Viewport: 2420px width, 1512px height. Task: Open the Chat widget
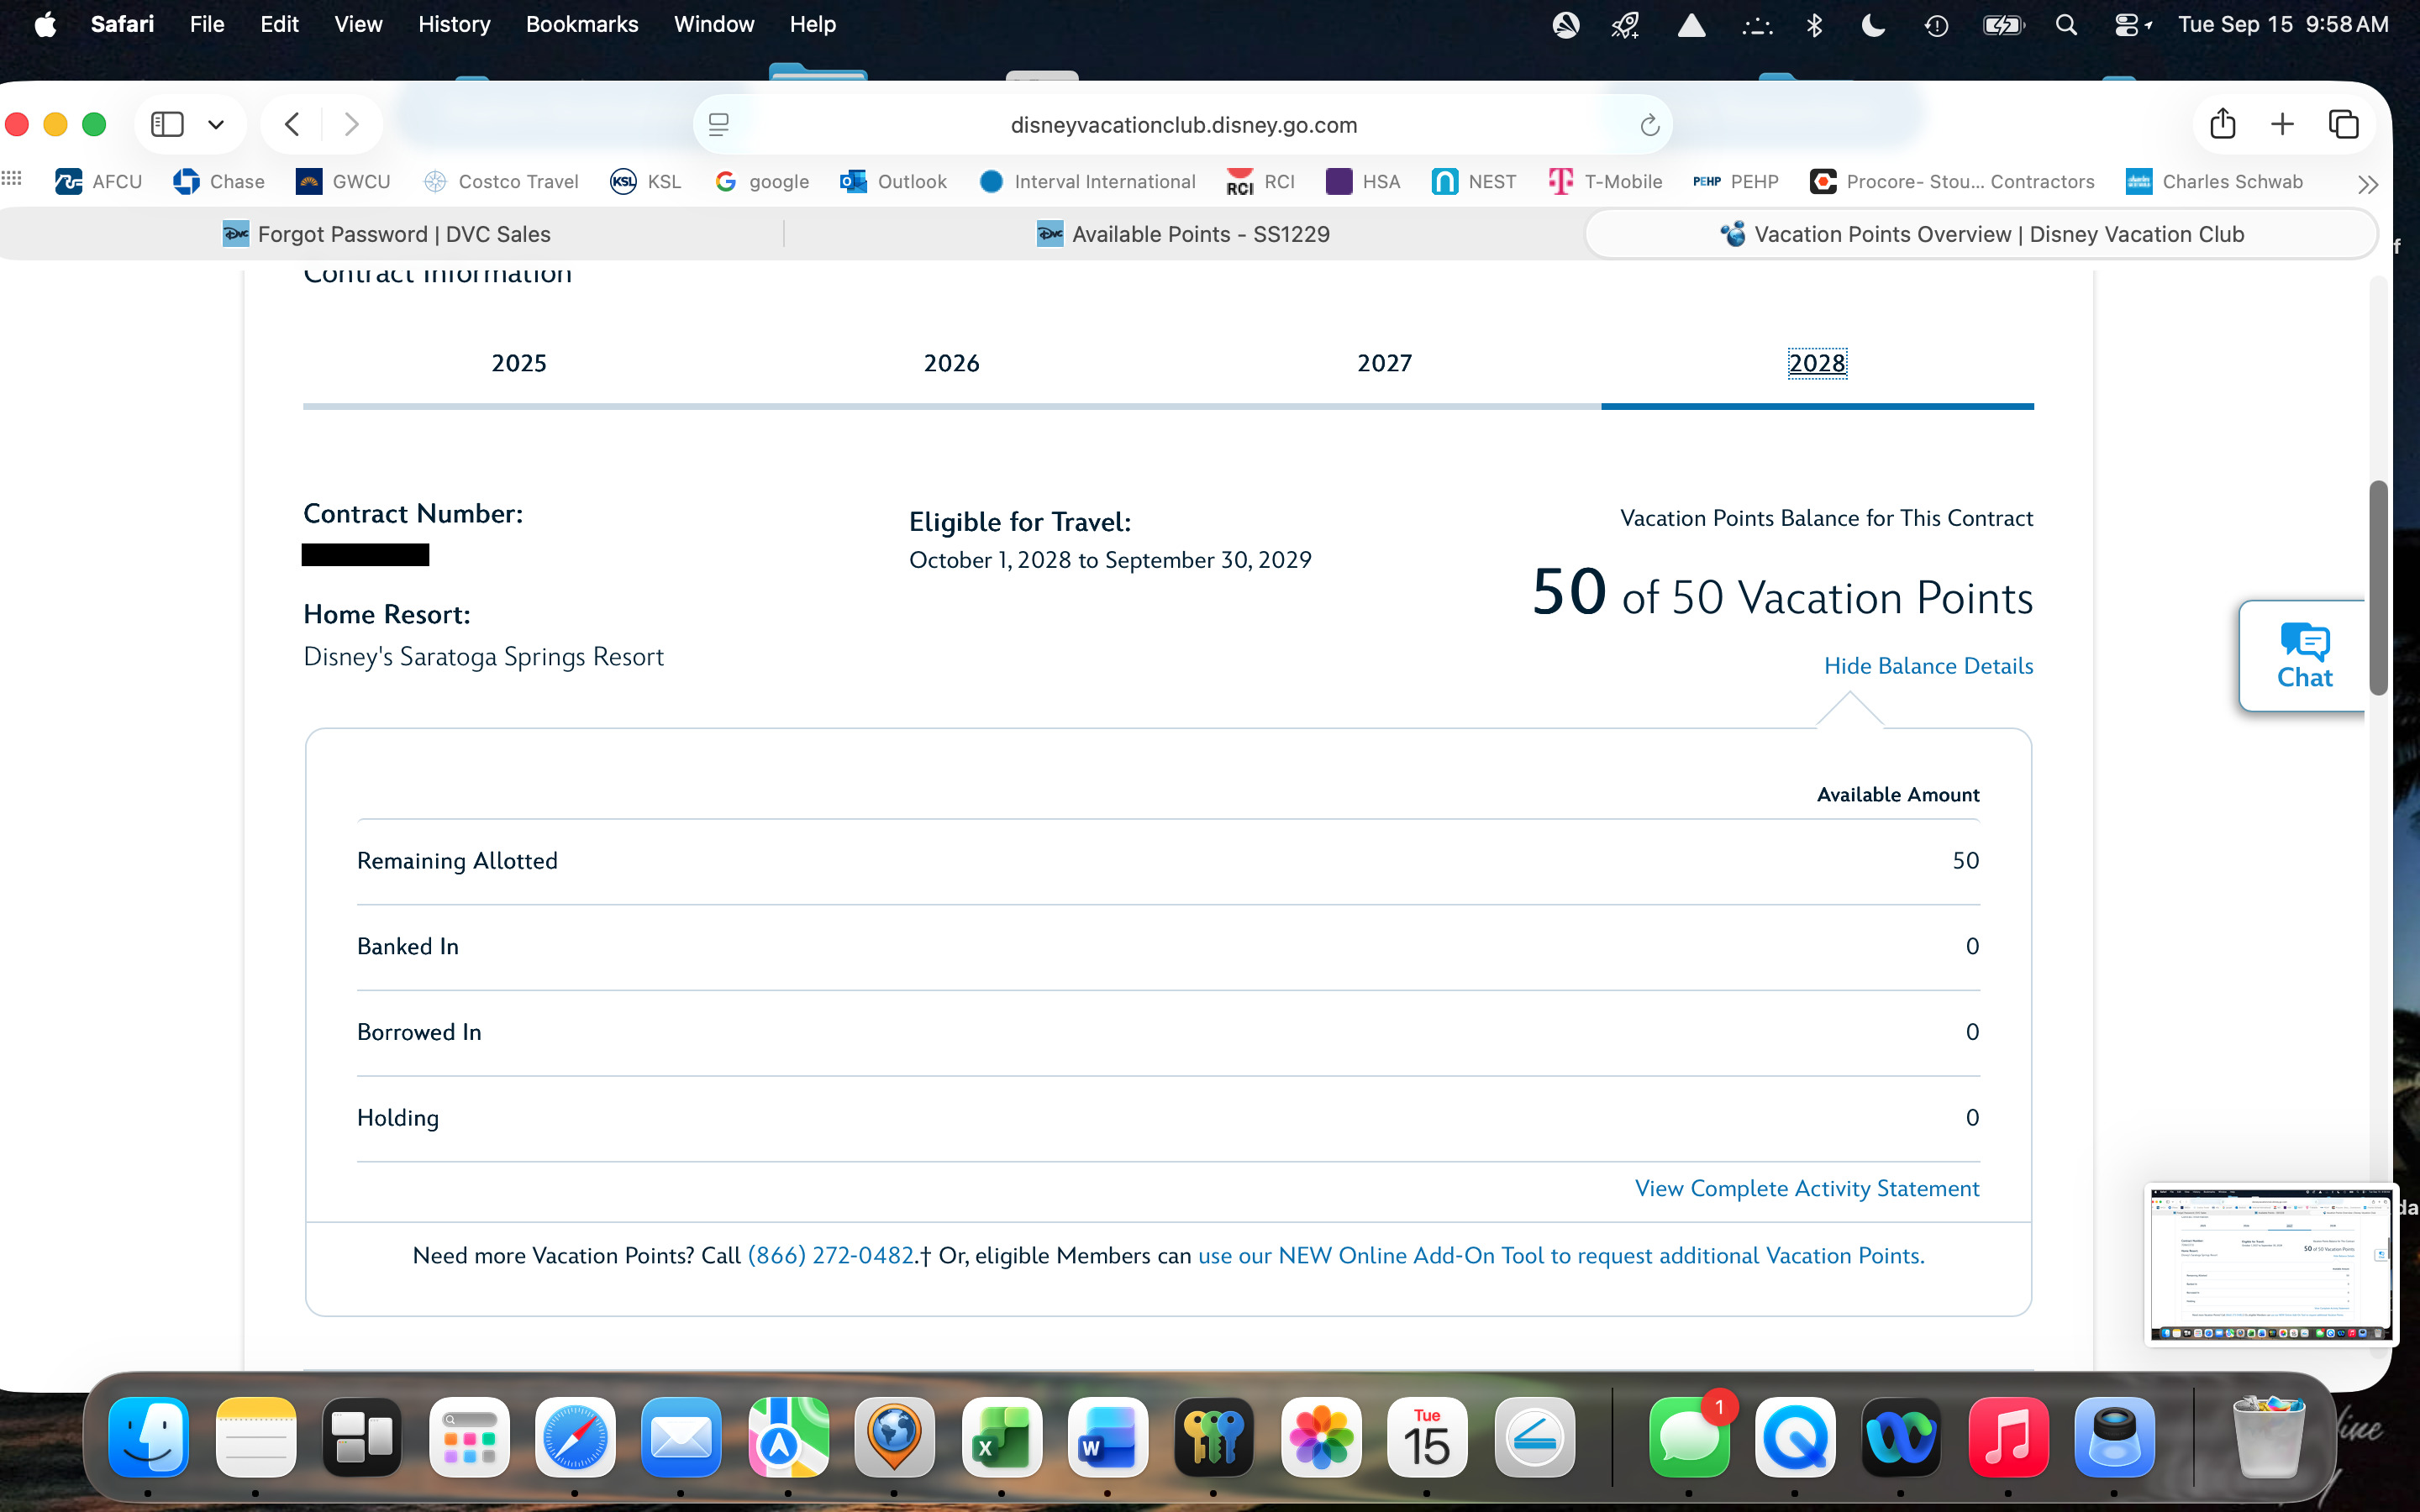2303,656
